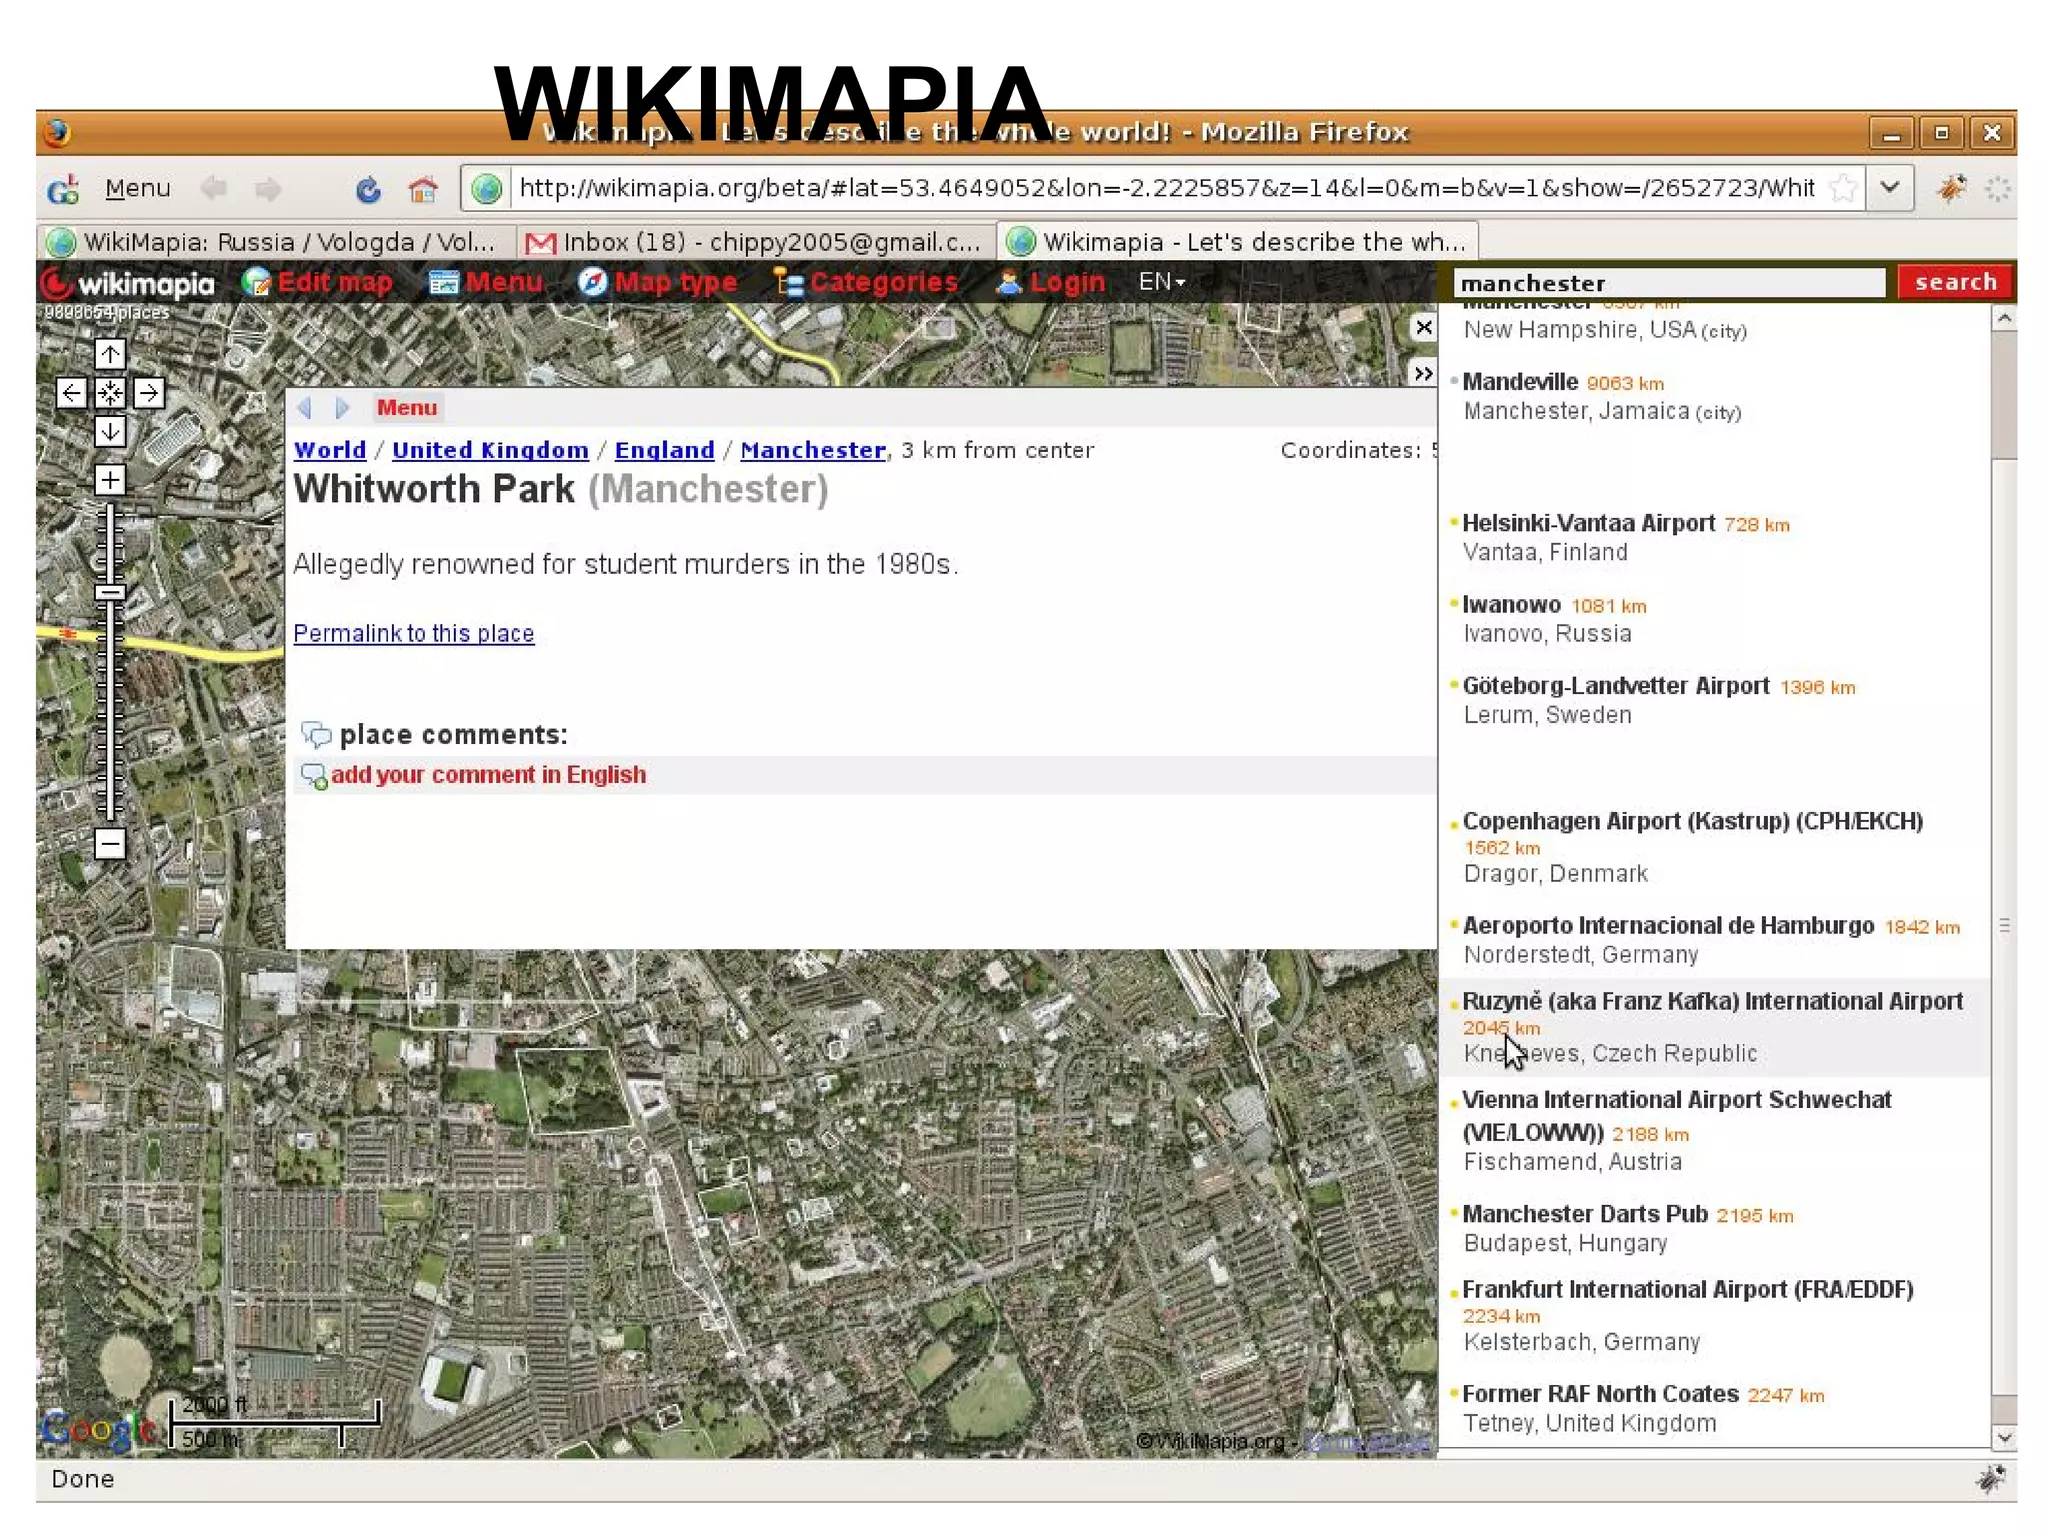Close the Whitworth Park info panel

1424,328
